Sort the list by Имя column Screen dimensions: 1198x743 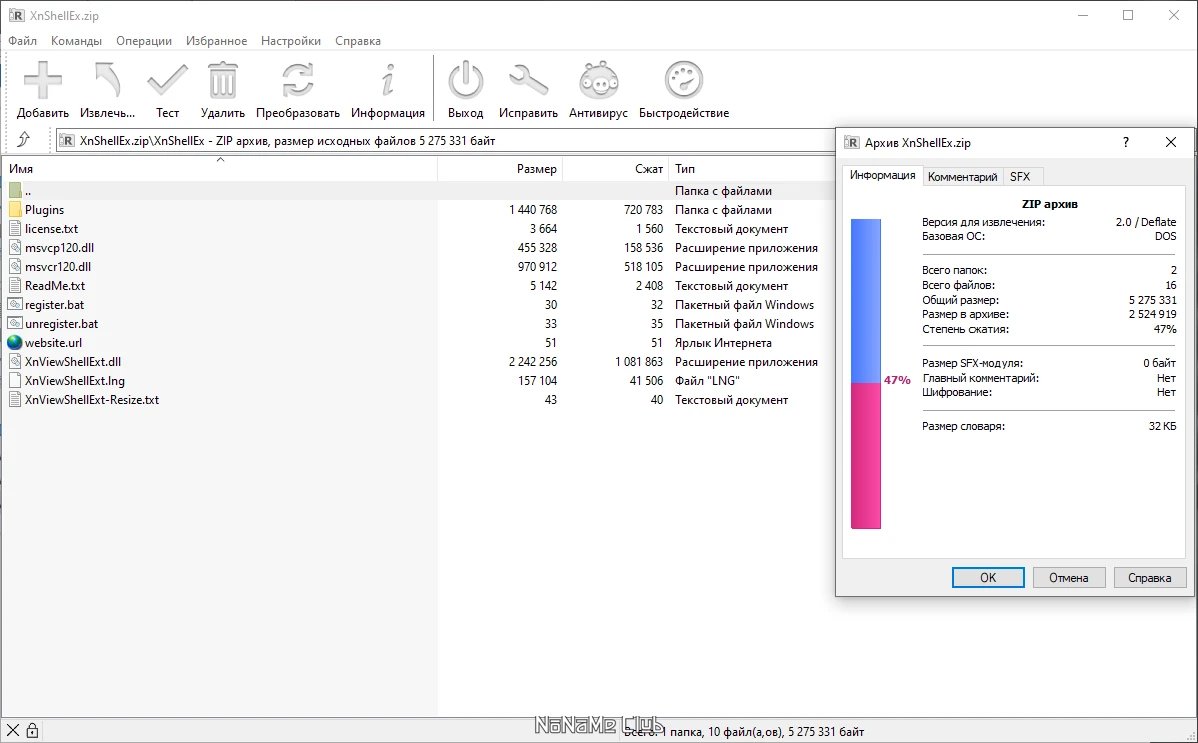pos(219,168)
